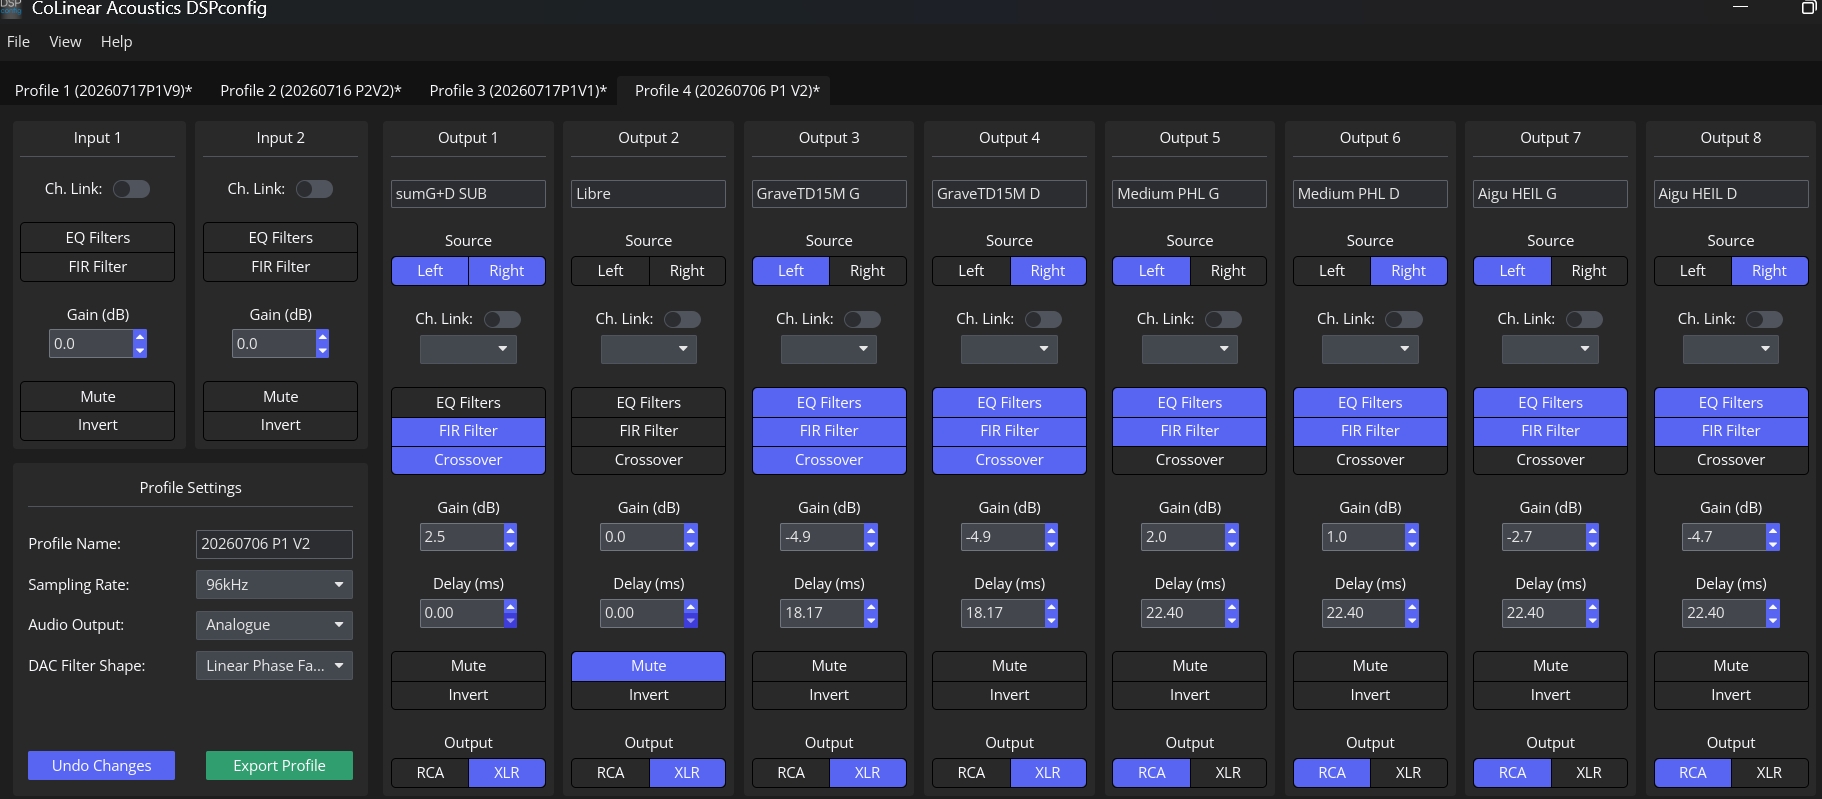Click Input 1 Gain value field
This screenshot has width=1822, height=799.
point(90,344)
